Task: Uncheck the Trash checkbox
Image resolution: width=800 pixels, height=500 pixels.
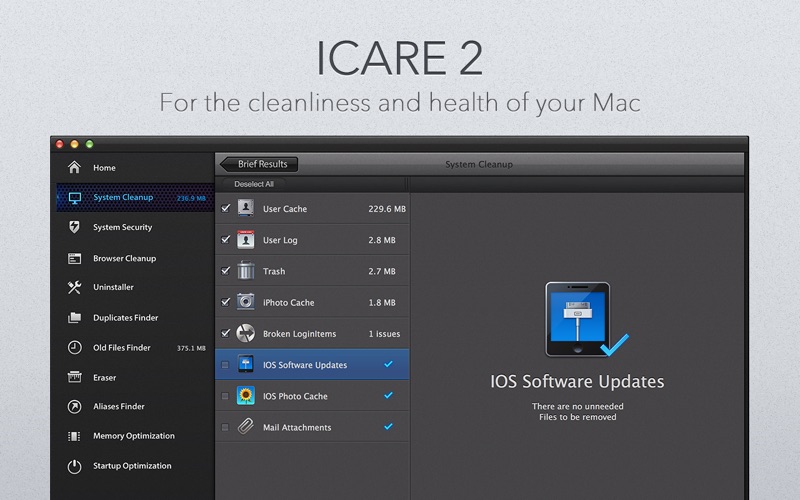Action: pos(226,270)
